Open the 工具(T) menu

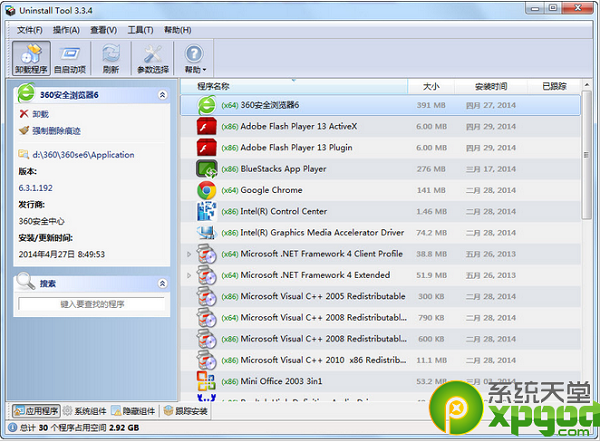click(x=140, y=30)
